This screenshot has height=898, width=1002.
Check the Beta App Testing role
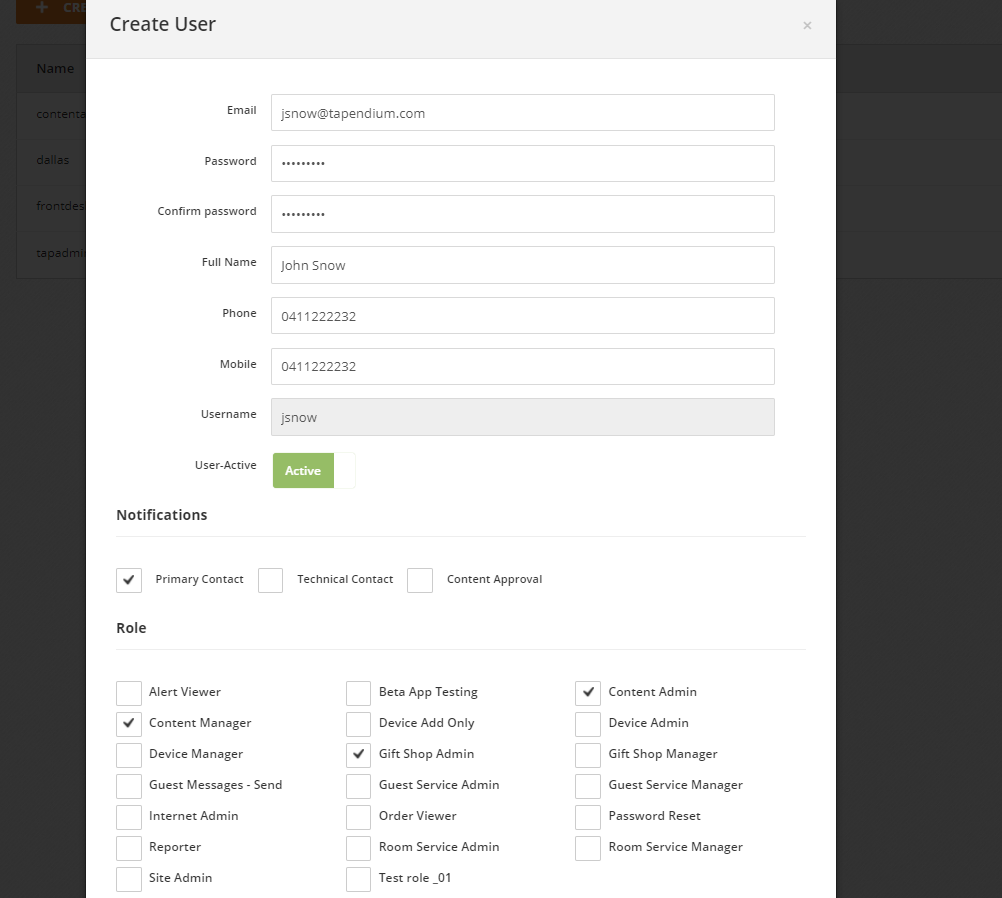click(x=358, y=693)
